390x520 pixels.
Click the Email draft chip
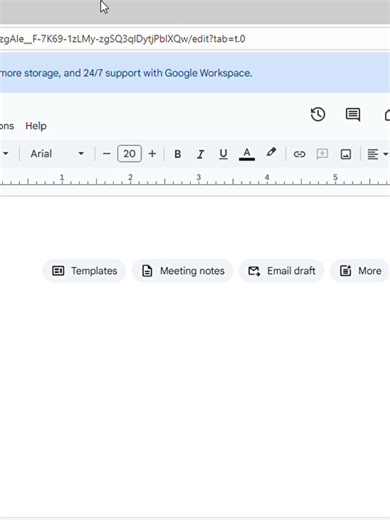point(281,271)
